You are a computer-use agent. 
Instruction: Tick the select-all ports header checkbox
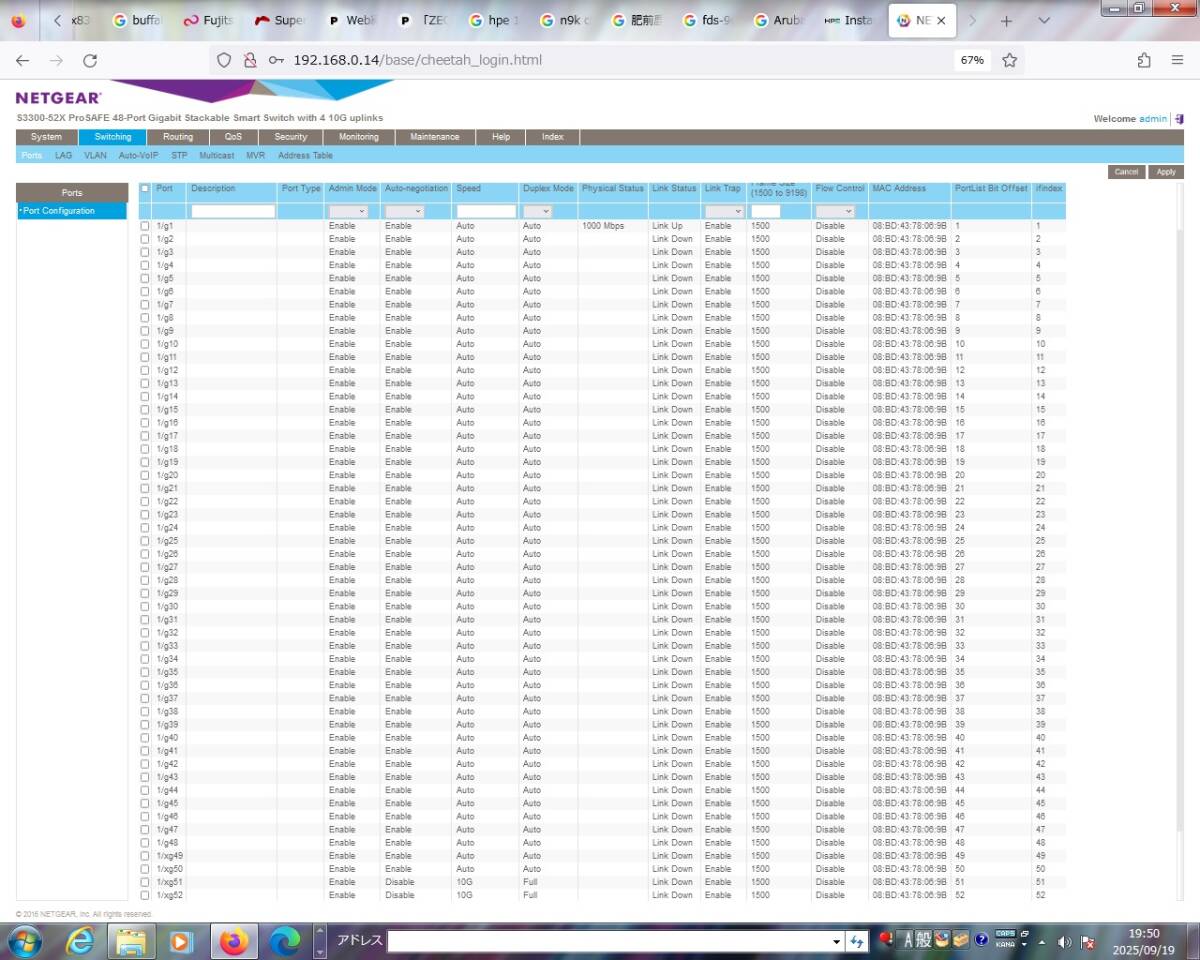point(145,189)
